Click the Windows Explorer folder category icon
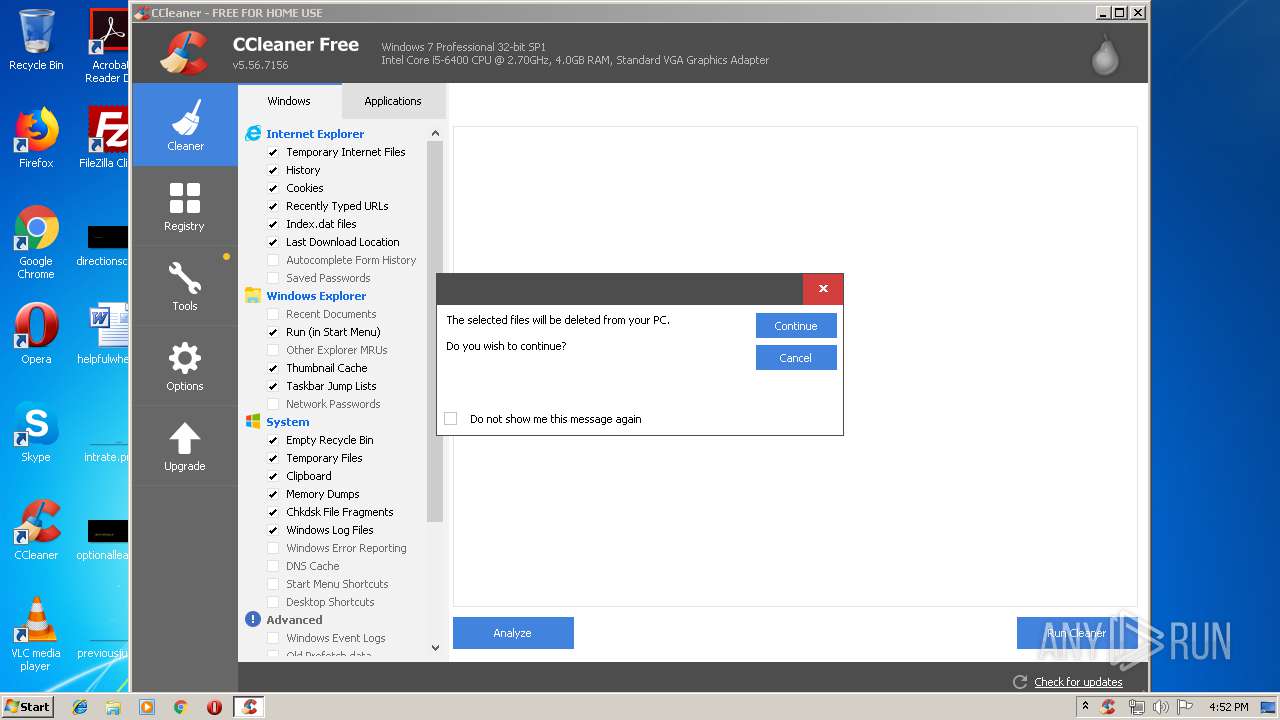This screenshot has height=720, width=1280. pos(253,295)
